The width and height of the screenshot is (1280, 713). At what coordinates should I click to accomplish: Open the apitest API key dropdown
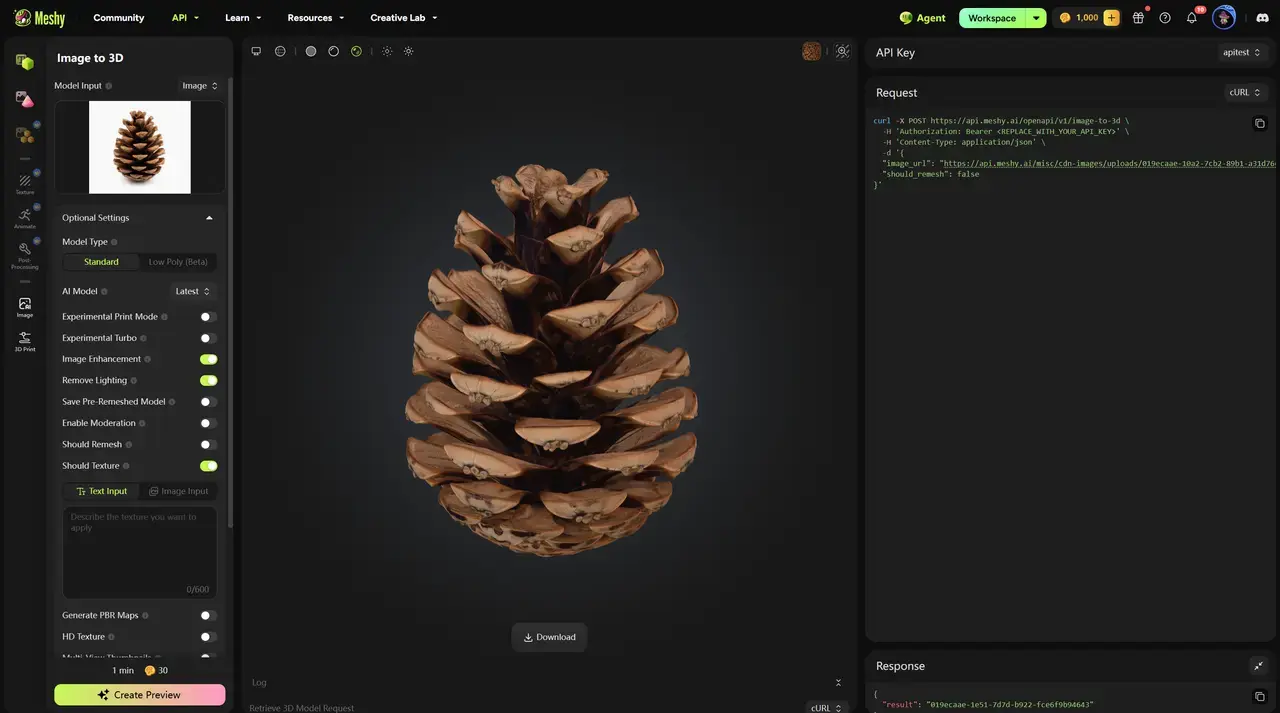click(1245, 52)
